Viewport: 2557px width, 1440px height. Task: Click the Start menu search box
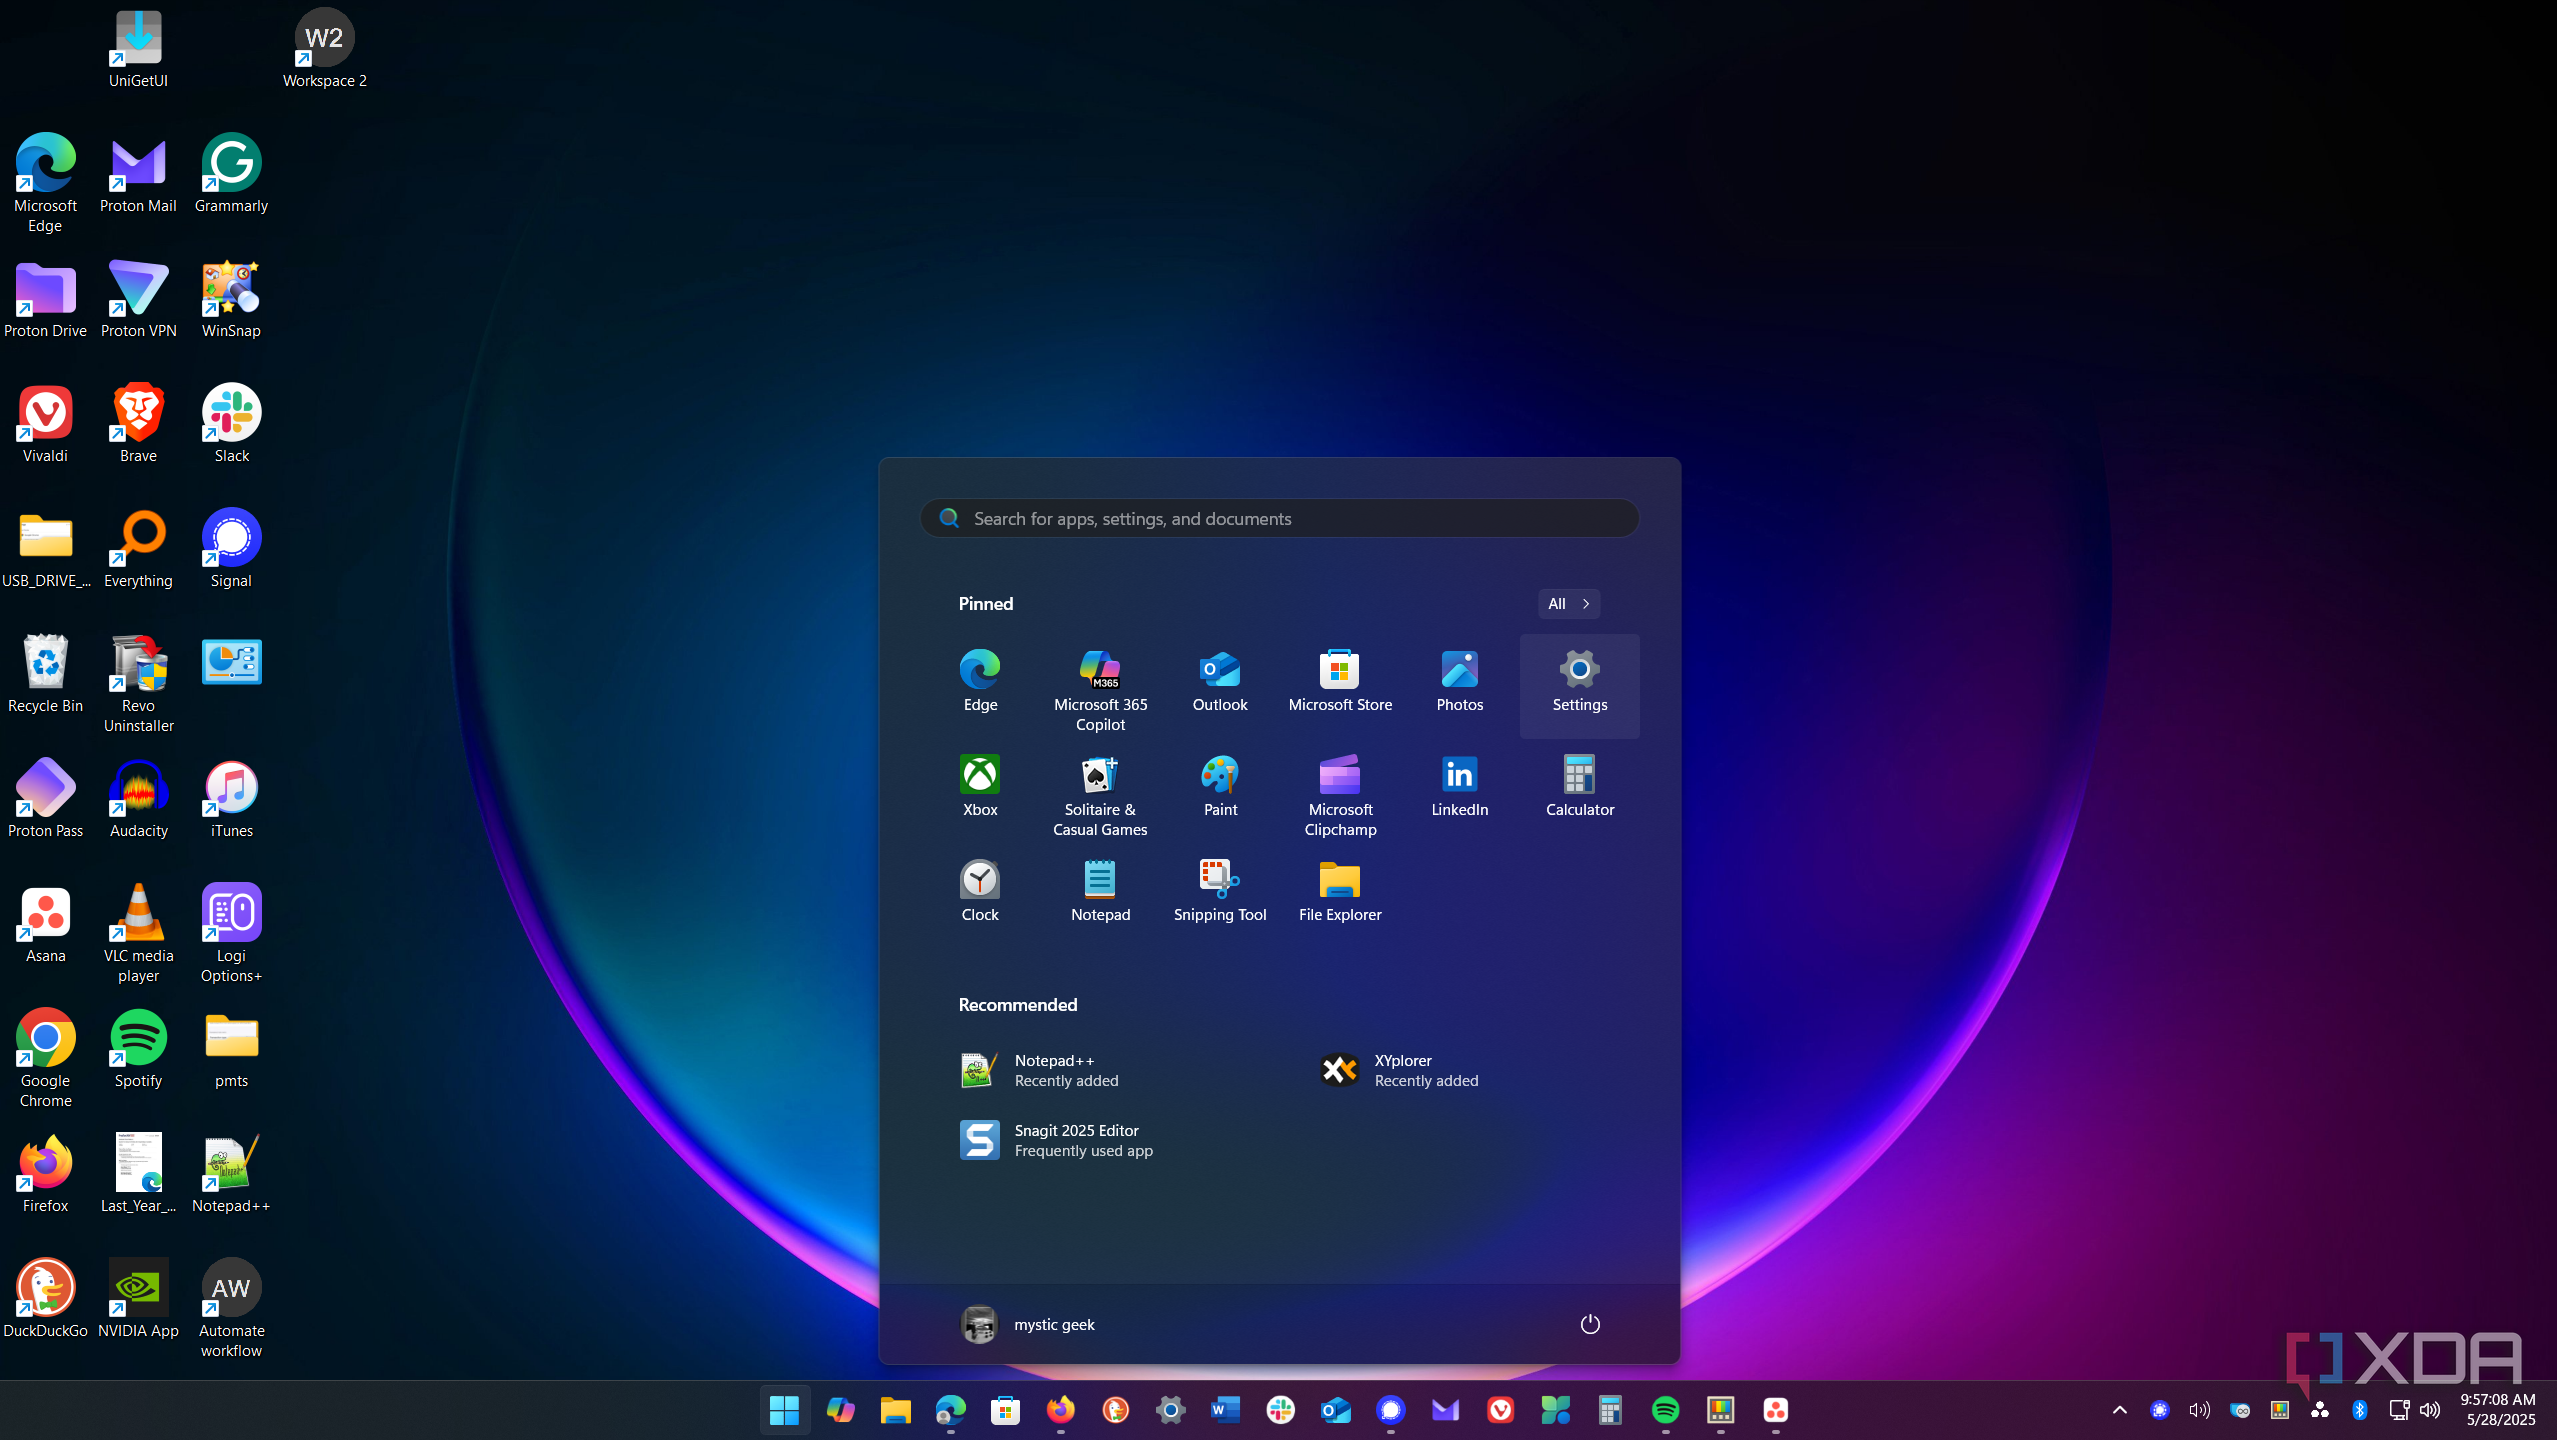pos(1279,518)
